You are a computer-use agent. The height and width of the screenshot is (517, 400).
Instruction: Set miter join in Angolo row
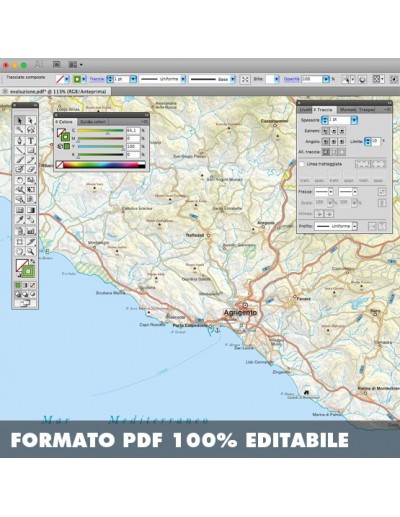point(325,142)
